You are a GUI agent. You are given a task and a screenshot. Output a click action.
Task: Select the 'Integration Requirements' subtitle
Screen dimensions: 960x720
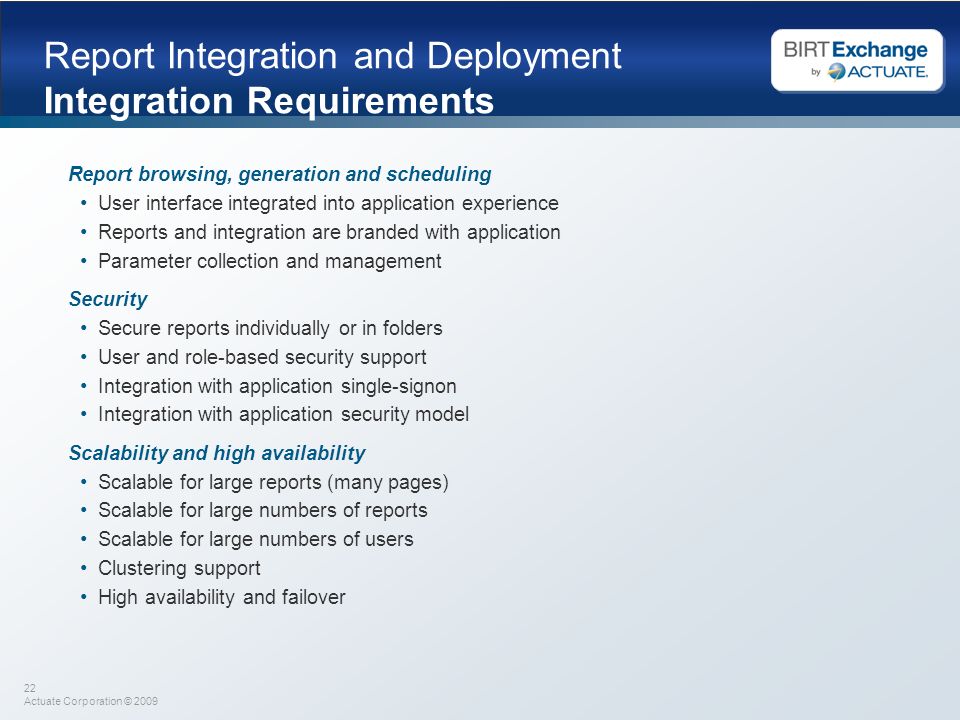pyautogui.click(x=269, y=101)
